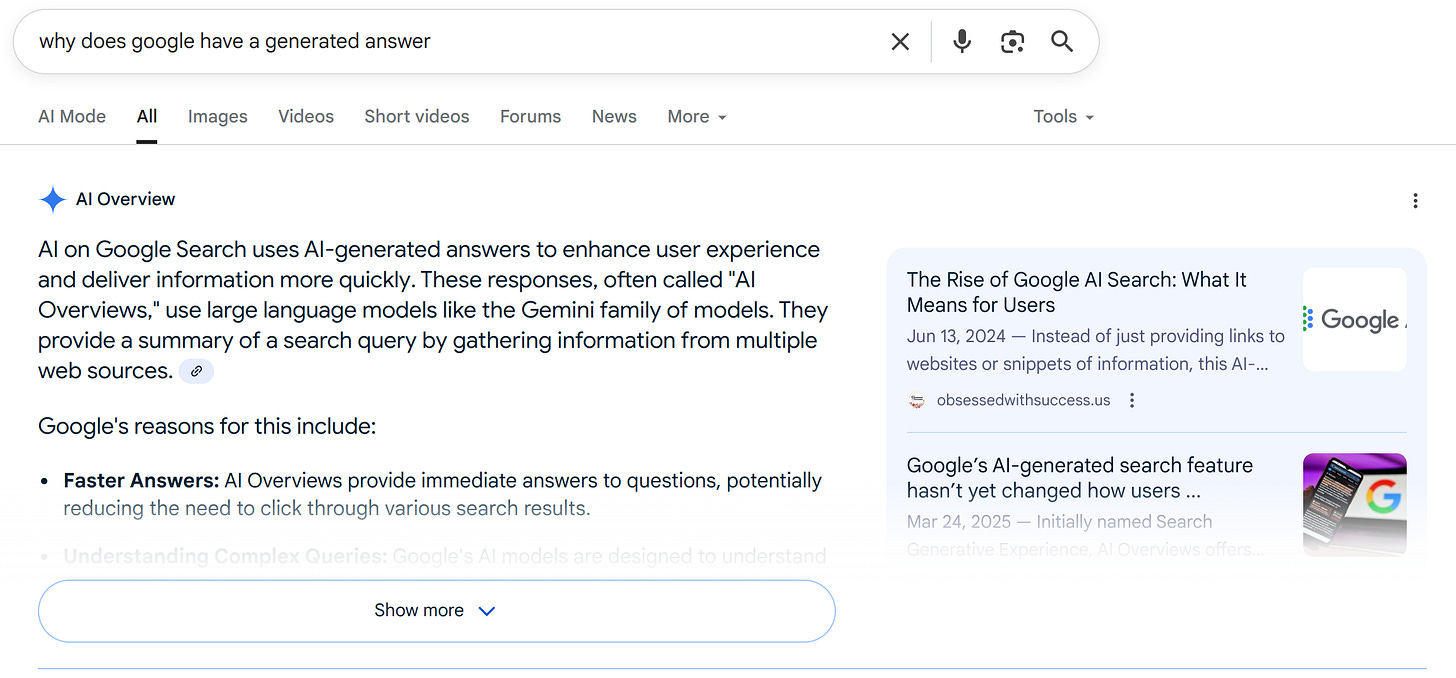
Task: Open the Videos tab
Action: pos(306,116)
